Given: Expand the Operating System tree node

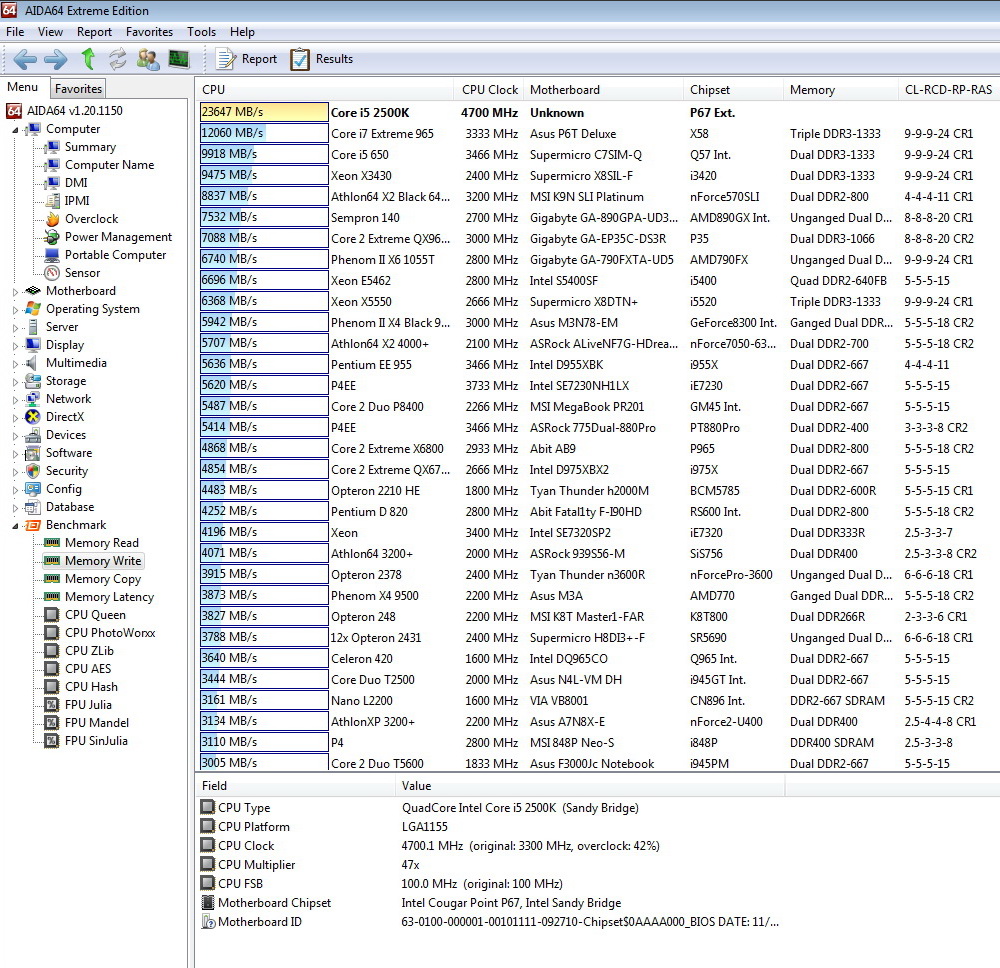Looking at the screenshot, I should point(15,309).
